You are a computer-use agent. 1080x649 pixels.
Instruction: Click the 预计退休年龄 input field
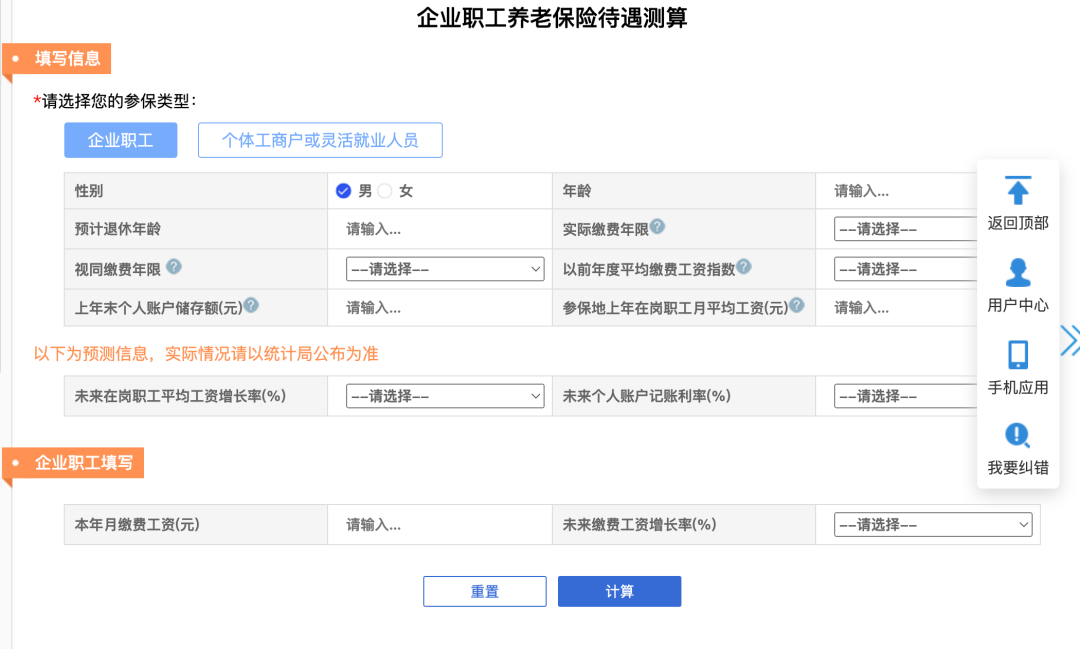pos(439,229)
